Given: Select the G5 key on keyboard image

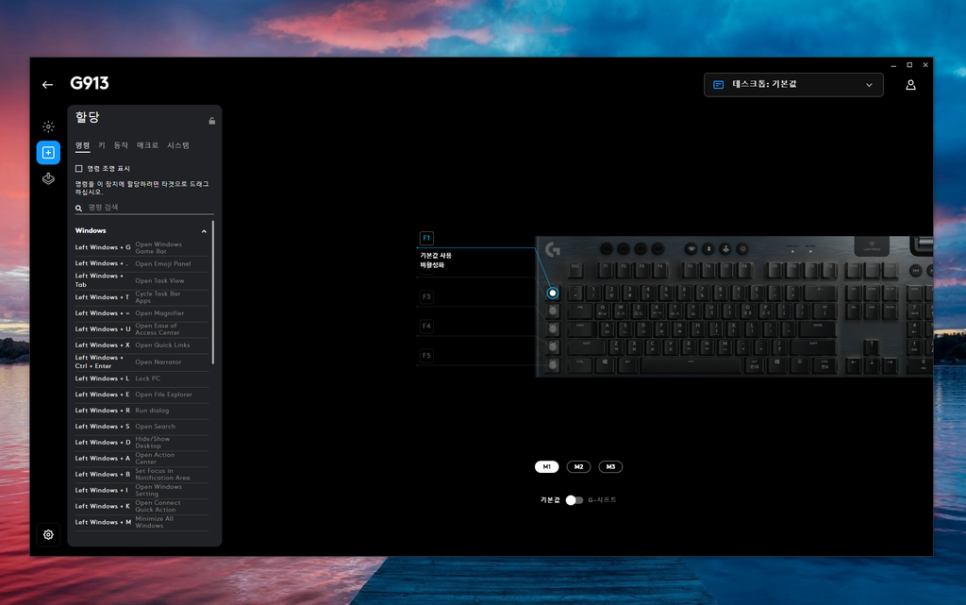Looking at the screenshot, I should (x=553, y=365).
